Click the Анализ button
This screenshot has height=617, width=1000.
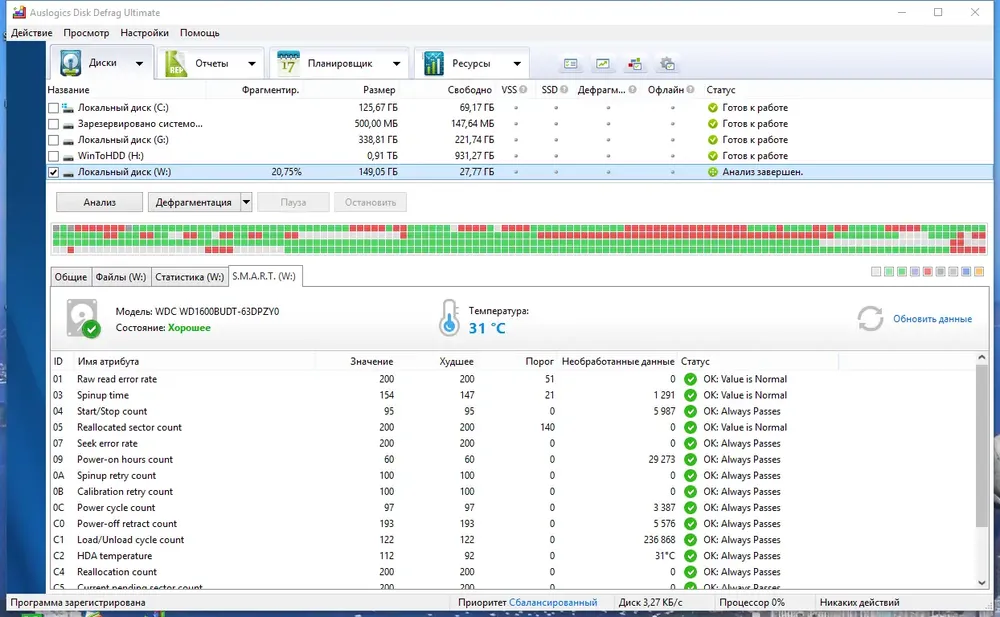pyautogui.click(x=99, y=202)
